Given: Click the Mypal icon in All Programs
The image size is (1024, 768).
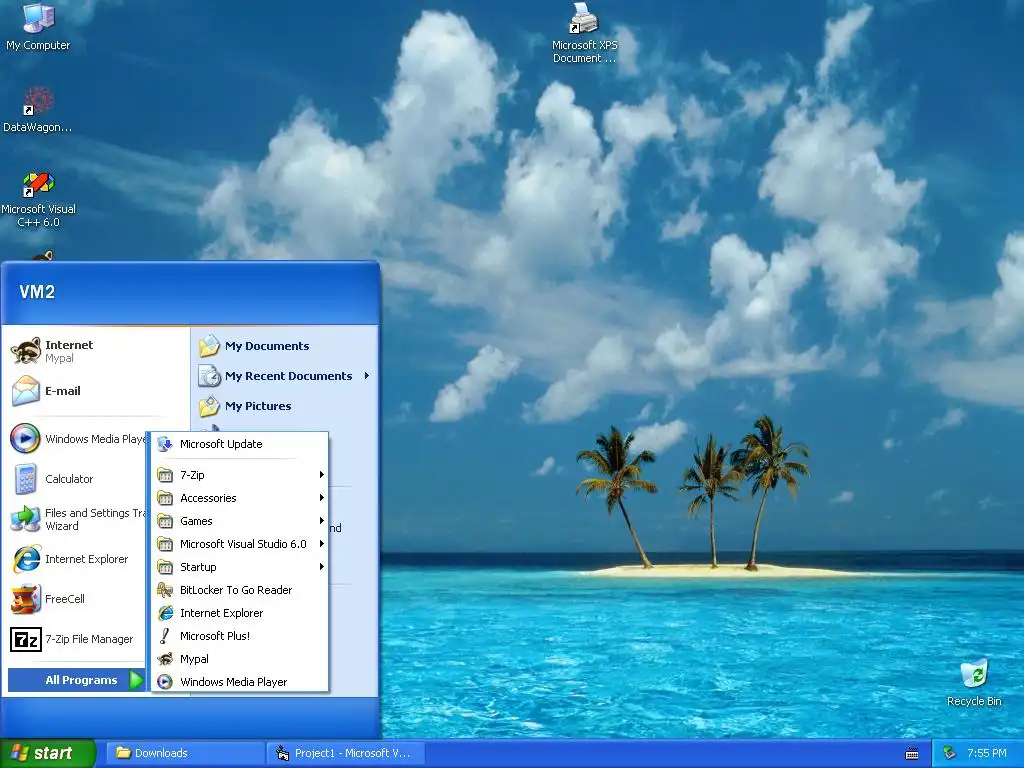Looking at the screenshot, I should 165,659.
